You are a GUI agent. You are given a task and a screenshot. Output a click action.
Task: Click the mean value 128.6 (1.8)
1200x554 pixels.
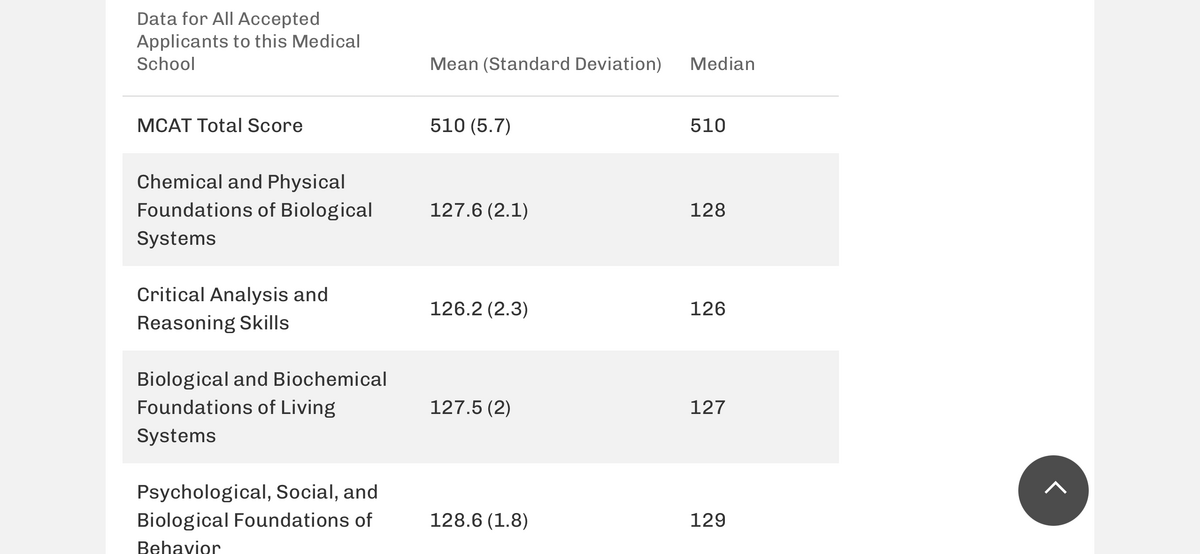click(x=479, y=520)
